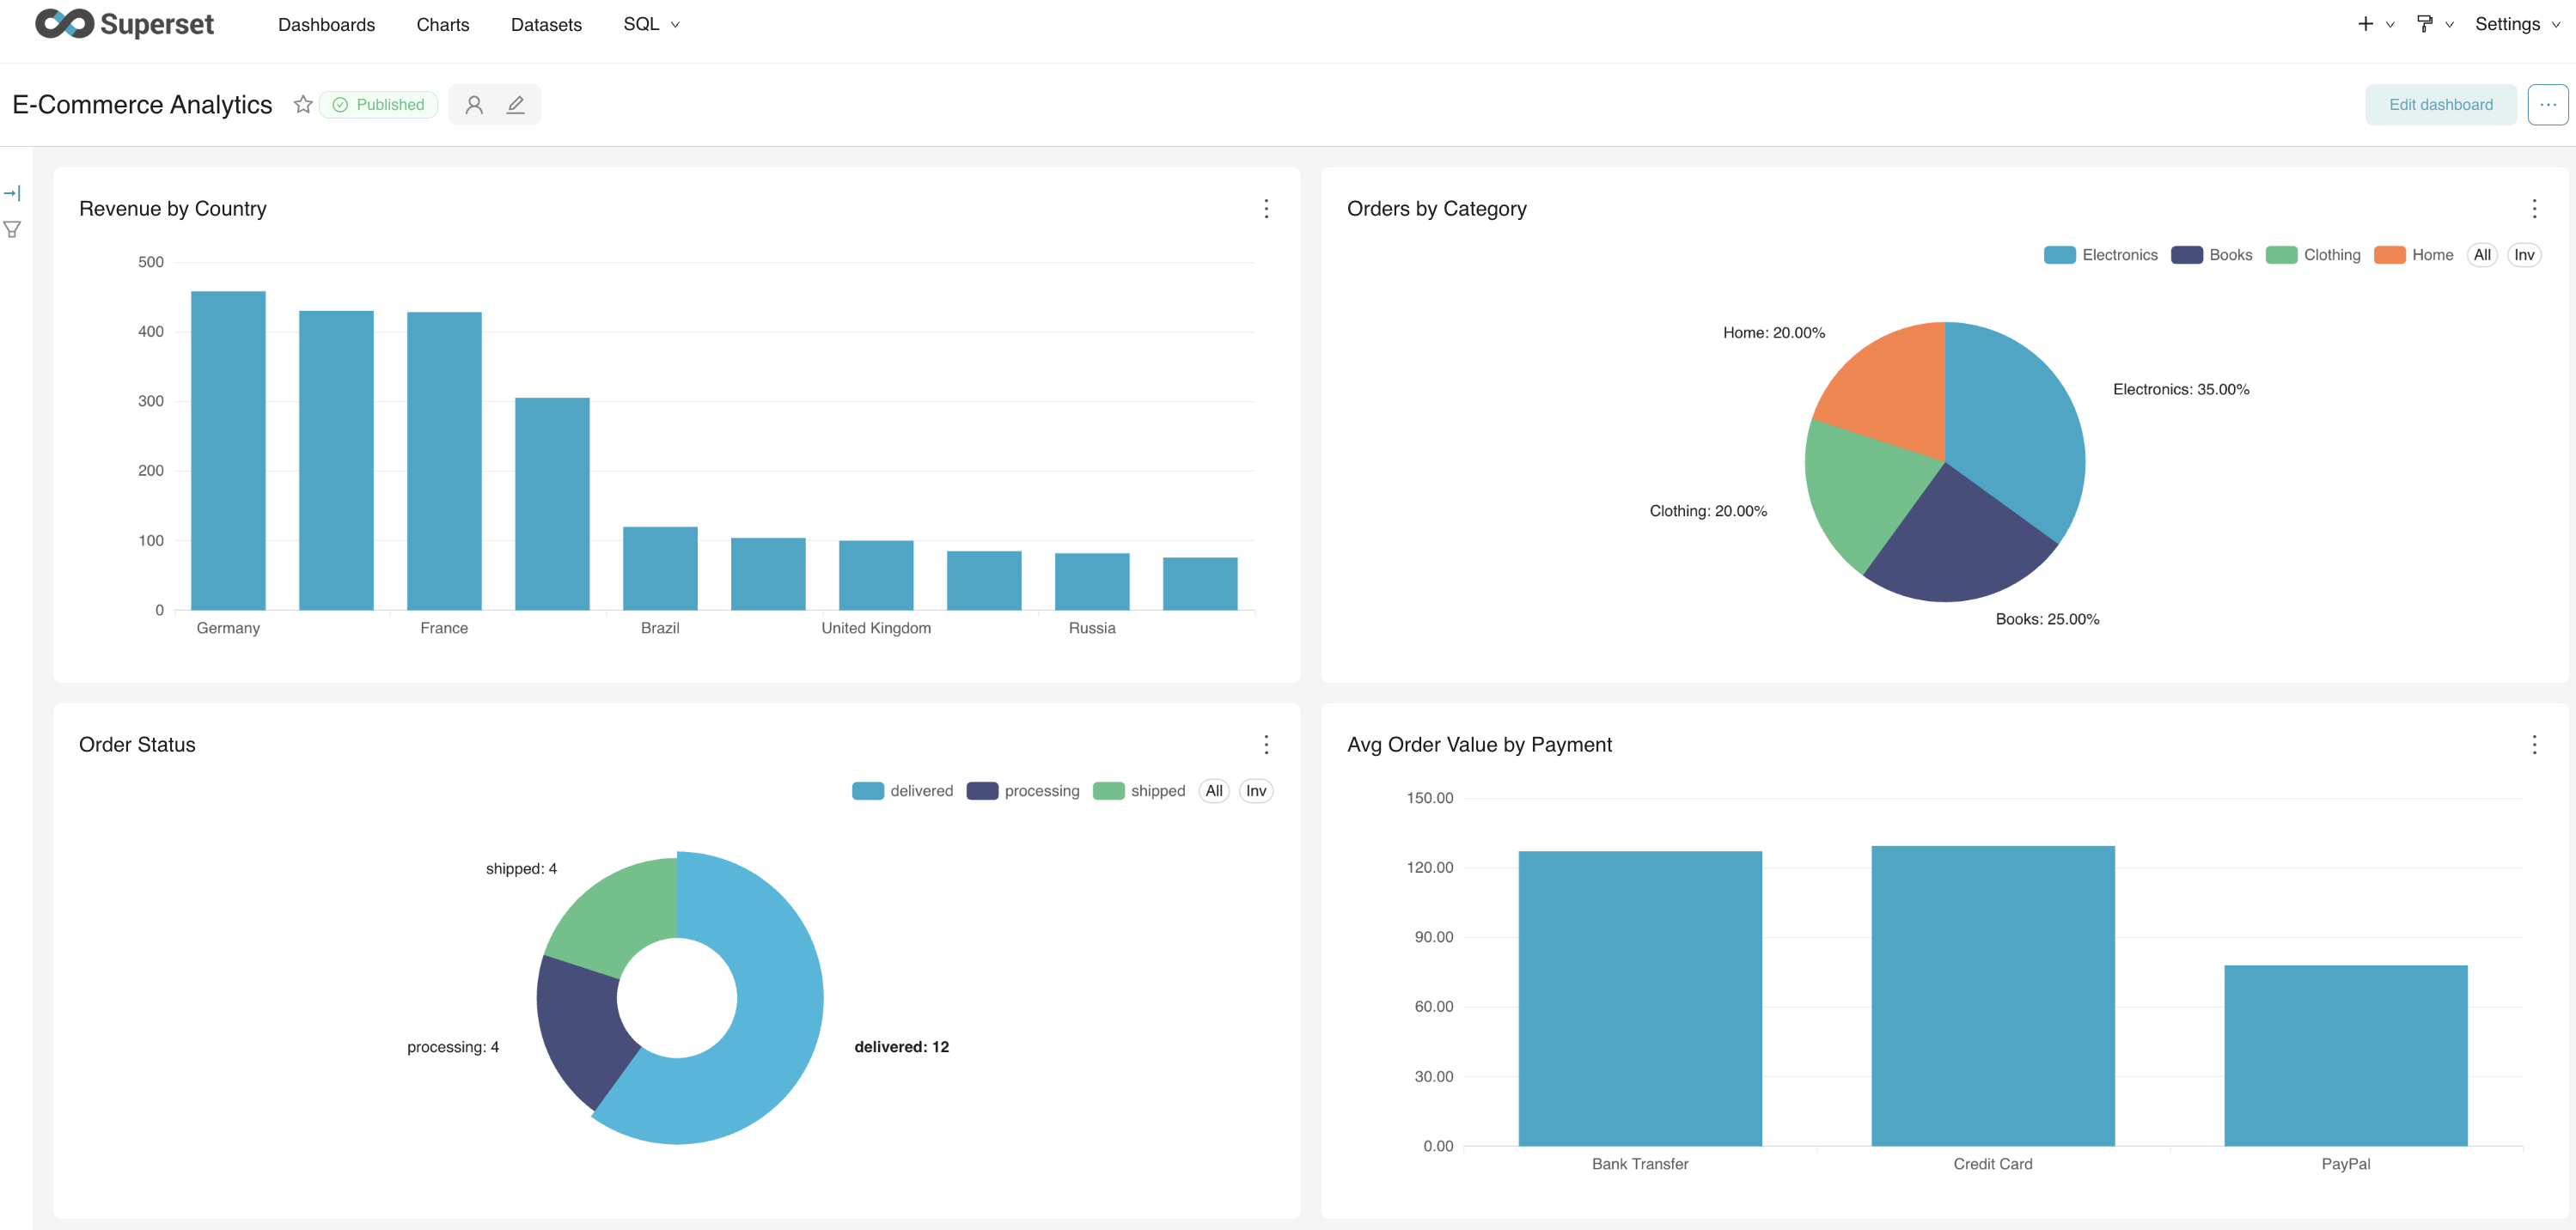
Task: Click the plus icon to create new
Action: 2365,24
